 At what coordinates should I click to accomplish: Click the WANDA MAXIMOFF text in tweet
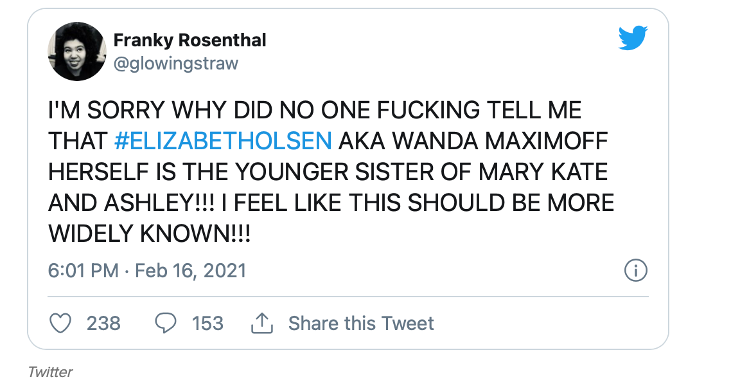tap(500, 141)
